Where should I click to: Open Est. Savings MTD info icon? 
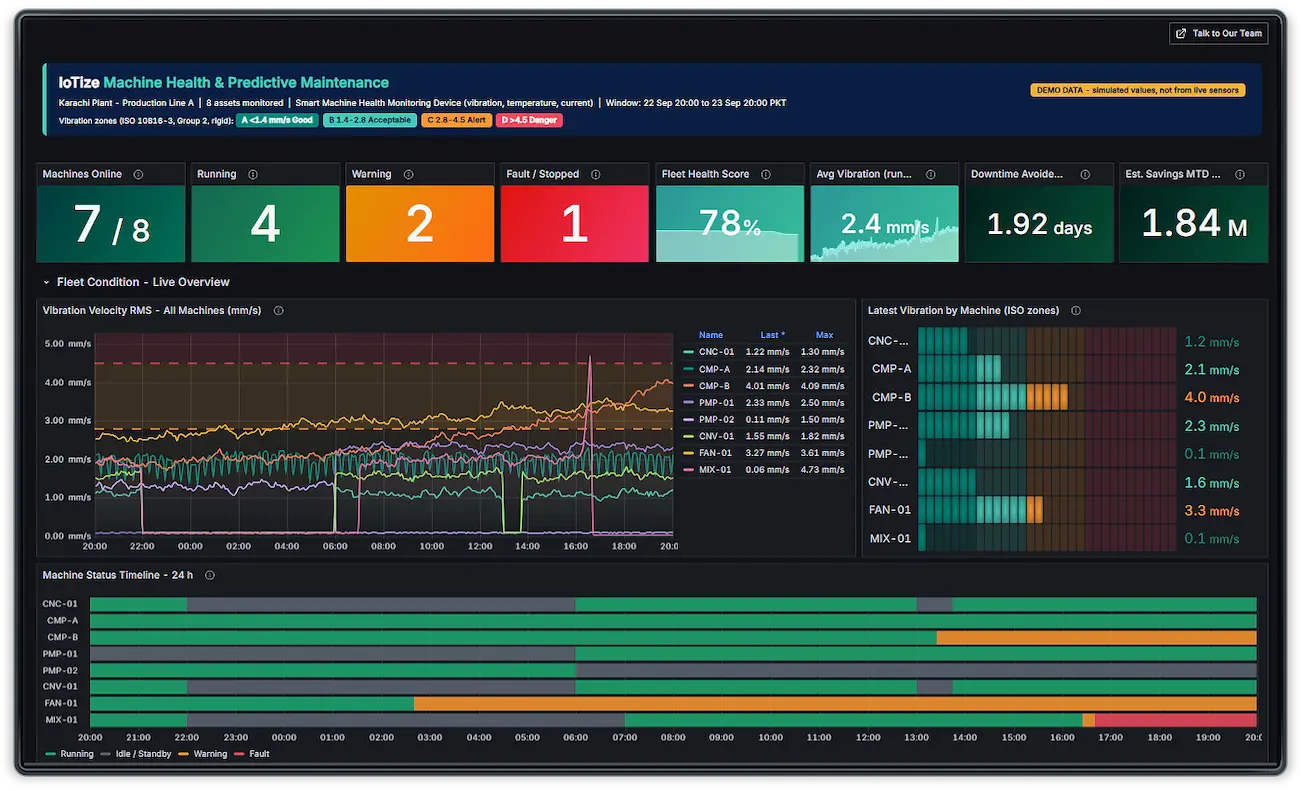tap(1240, 174)
